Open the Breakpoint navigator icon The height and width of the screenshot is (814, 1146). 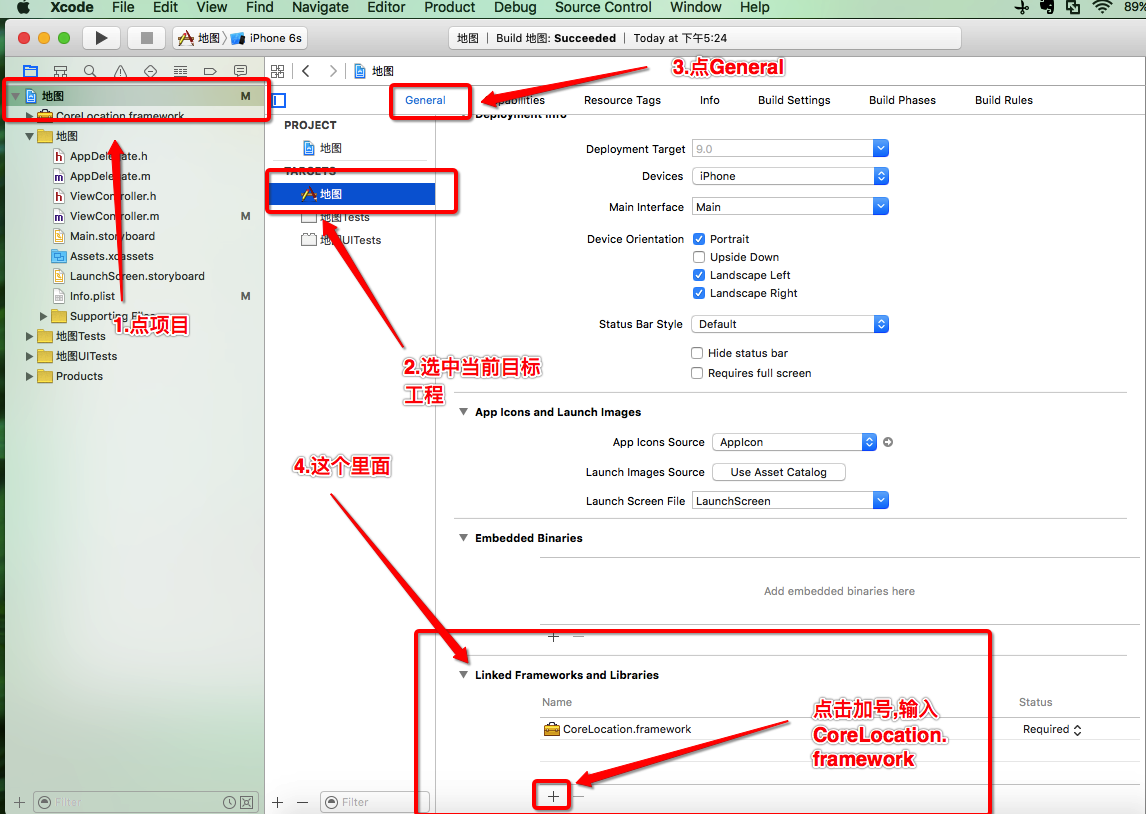pos(210,71)
